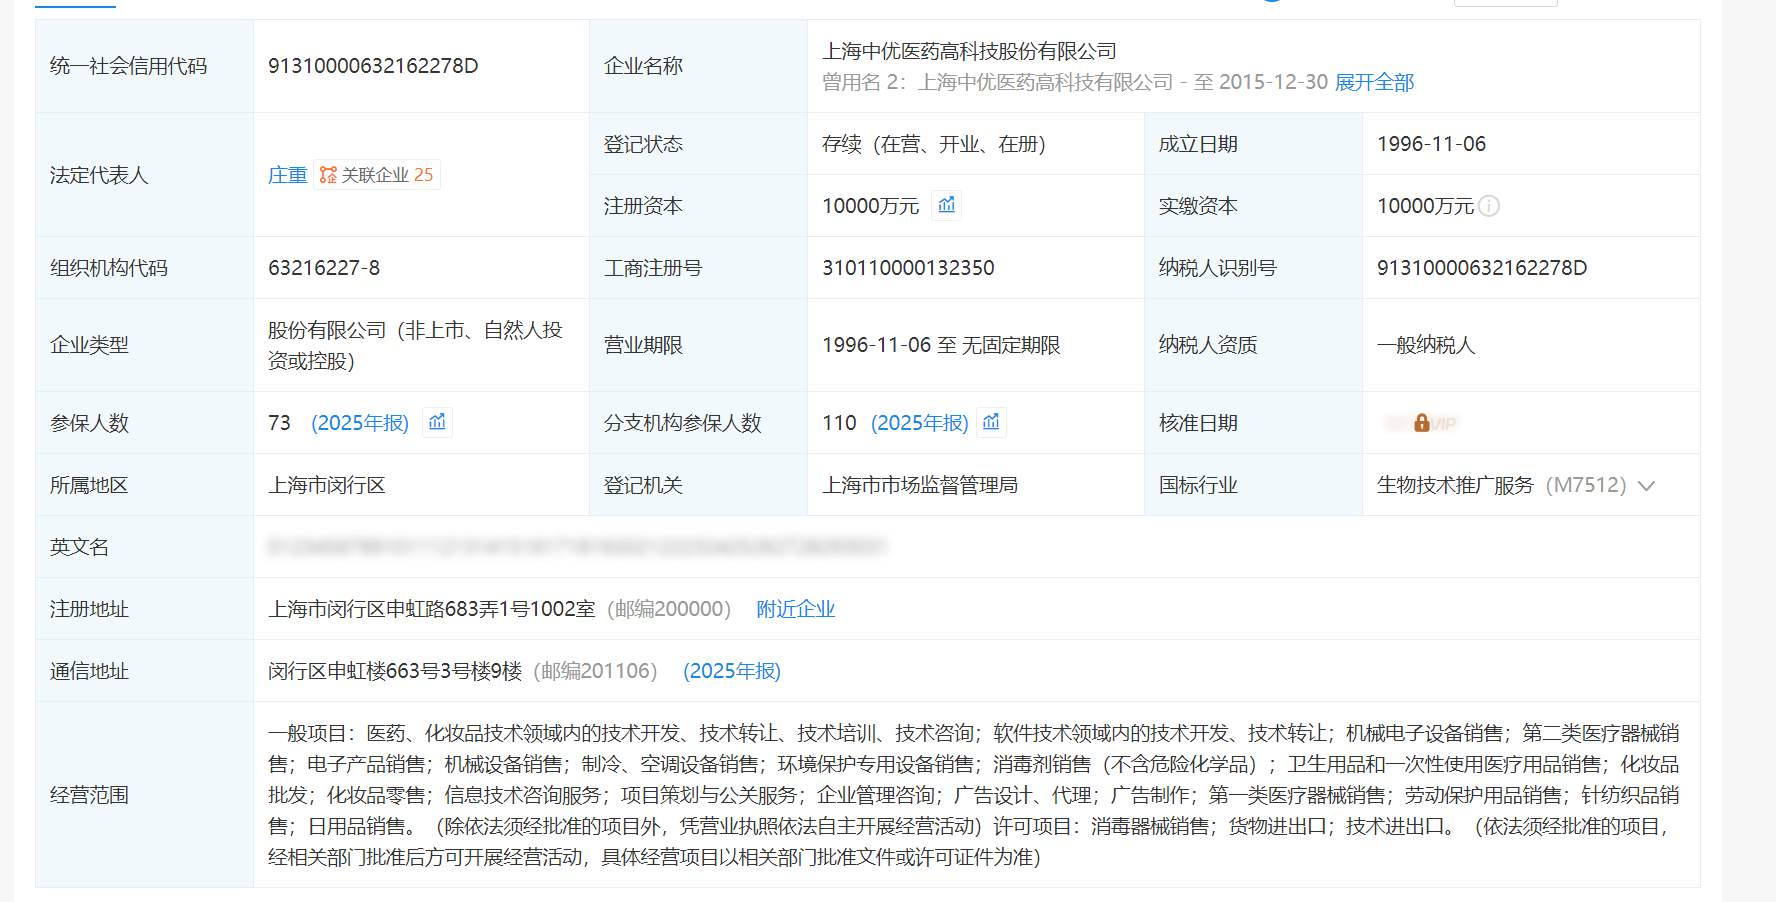The width and height of the screenshot is (1776, 902).
Task: Select paid-in capital value 10000万元
Action: 1425,206
